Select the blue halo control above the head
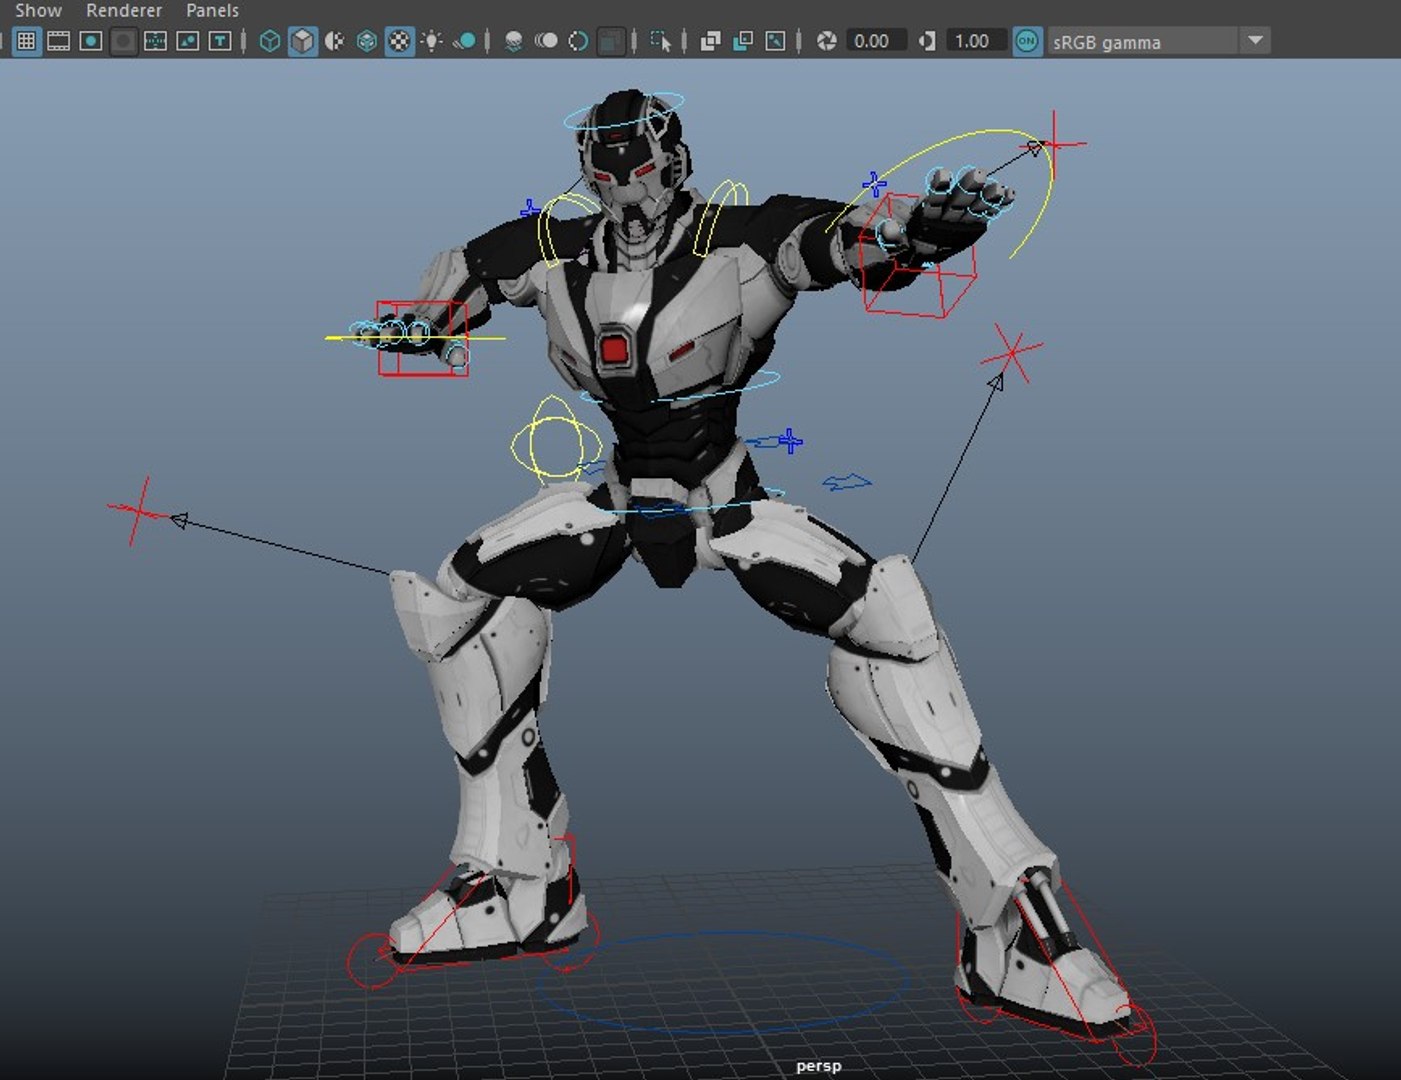This screenshot has height=1080, width=1401. point(624,112)
